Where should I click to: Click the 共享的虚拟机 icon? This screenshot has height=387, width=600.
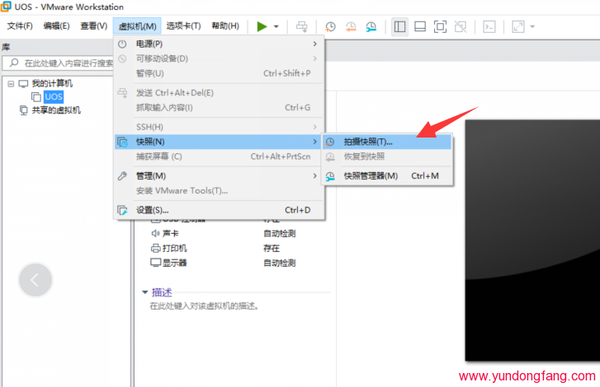coord(24,110)
